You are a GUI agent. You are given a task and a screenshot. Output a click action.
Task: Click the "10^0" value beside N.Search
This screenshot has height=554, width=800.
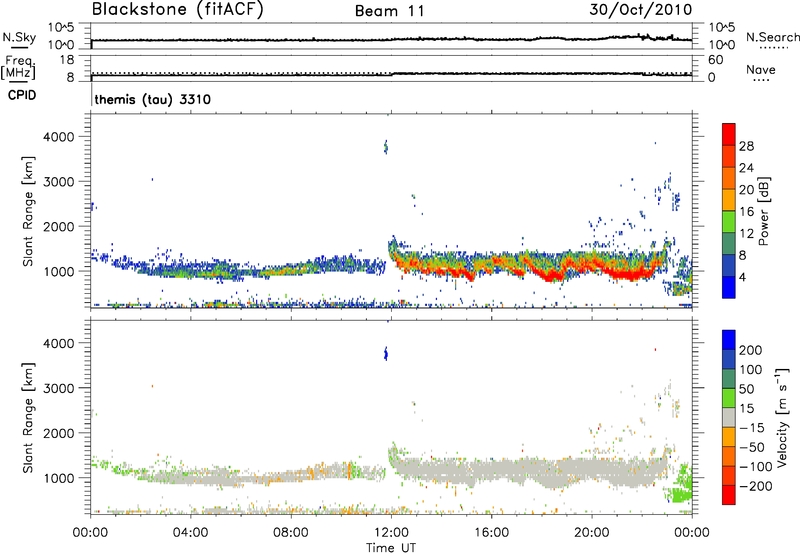click(x=721, y=45)
